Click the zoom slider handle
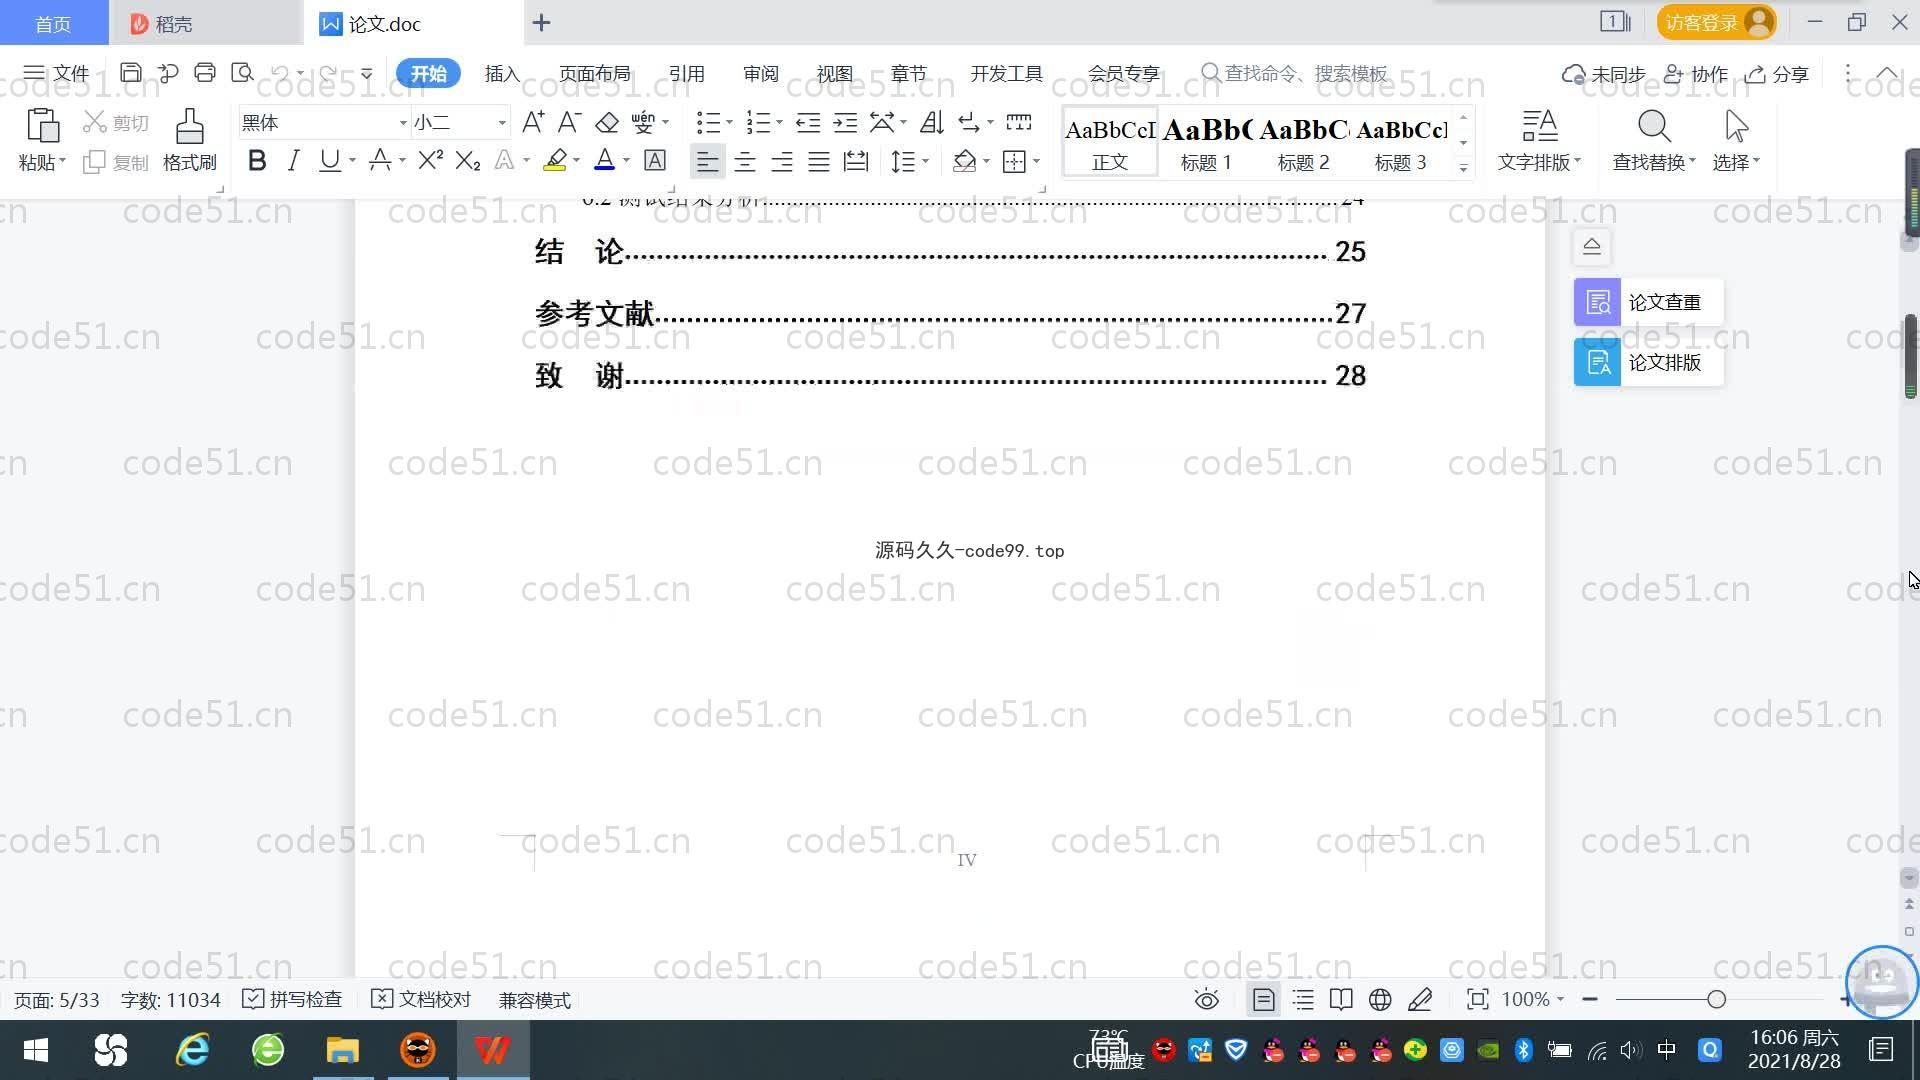The width and height of the screenshot is (1920, 1080). coord(1717,999)
